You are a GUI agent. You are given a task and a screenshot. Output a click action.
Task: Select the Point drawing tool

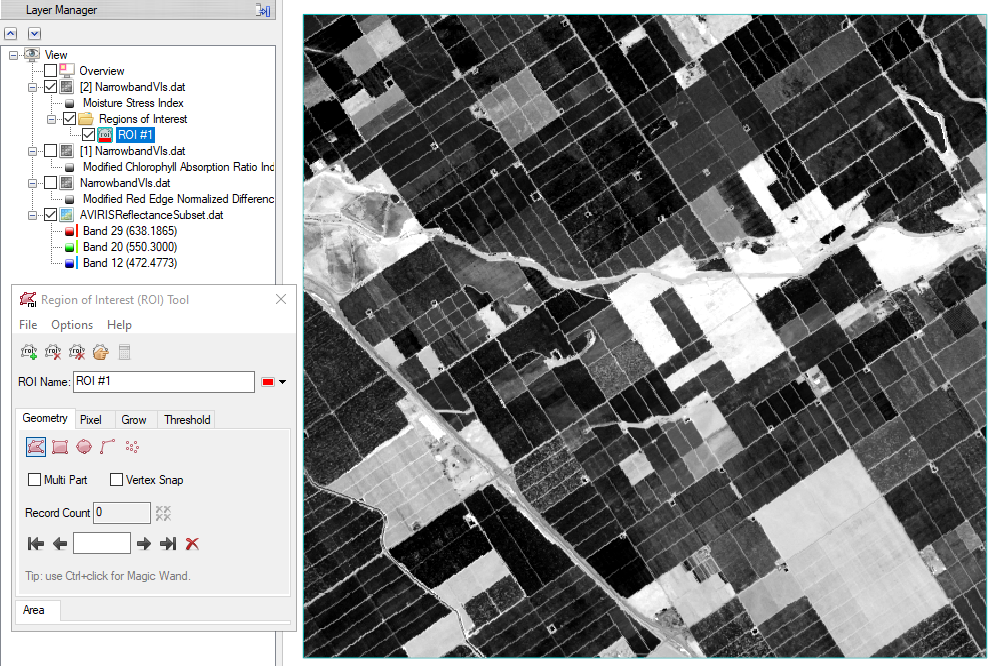click(131, 447)
